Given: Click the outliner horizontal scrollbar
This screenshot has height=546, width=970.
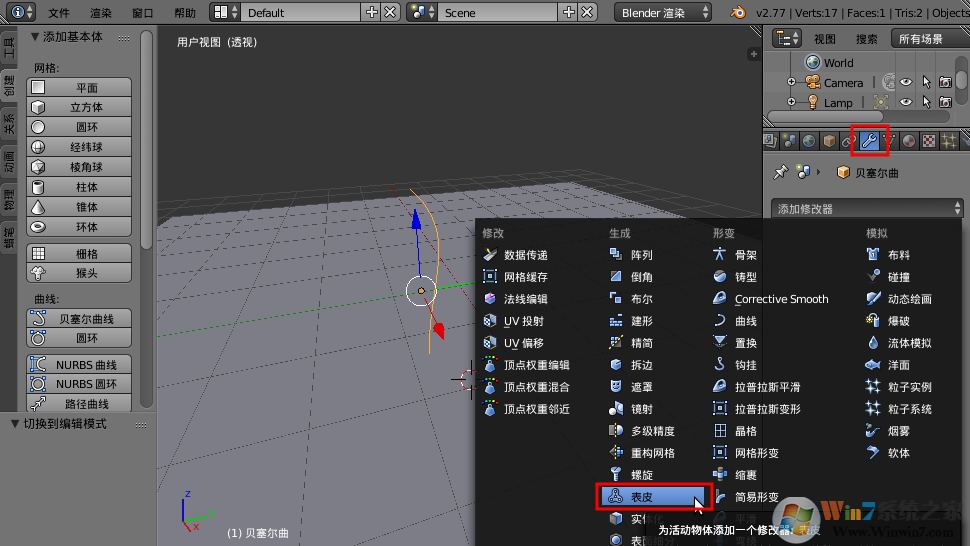Looking at the screenshot, I should click(826, 117).
